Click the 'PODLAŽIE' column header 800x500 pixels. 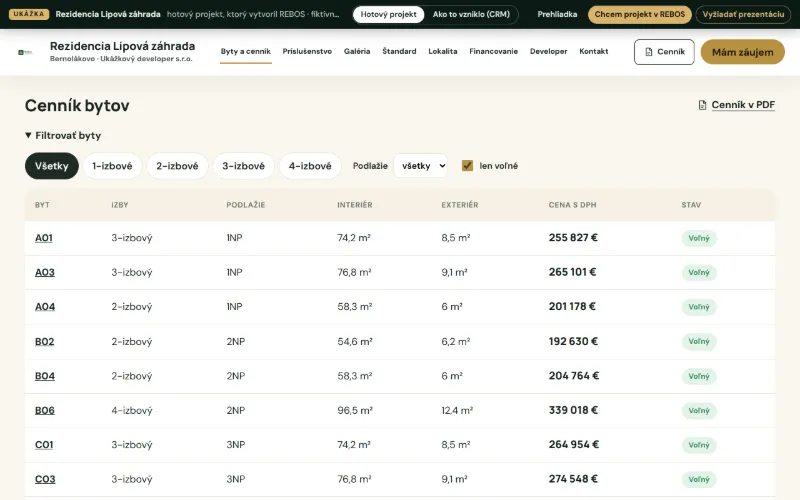tap(246, 205)
